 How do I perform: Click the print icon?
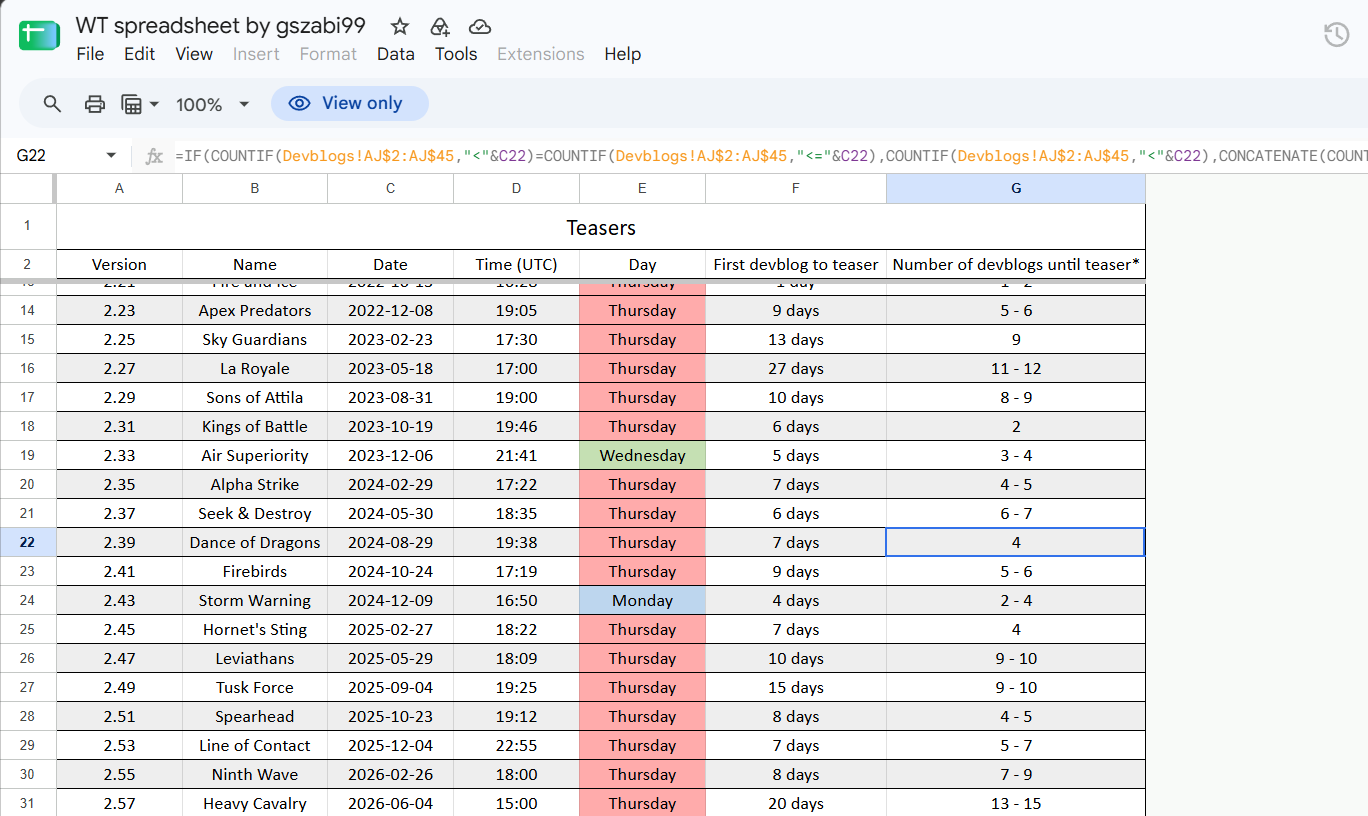pyautogui.click(x=94, y=104)
